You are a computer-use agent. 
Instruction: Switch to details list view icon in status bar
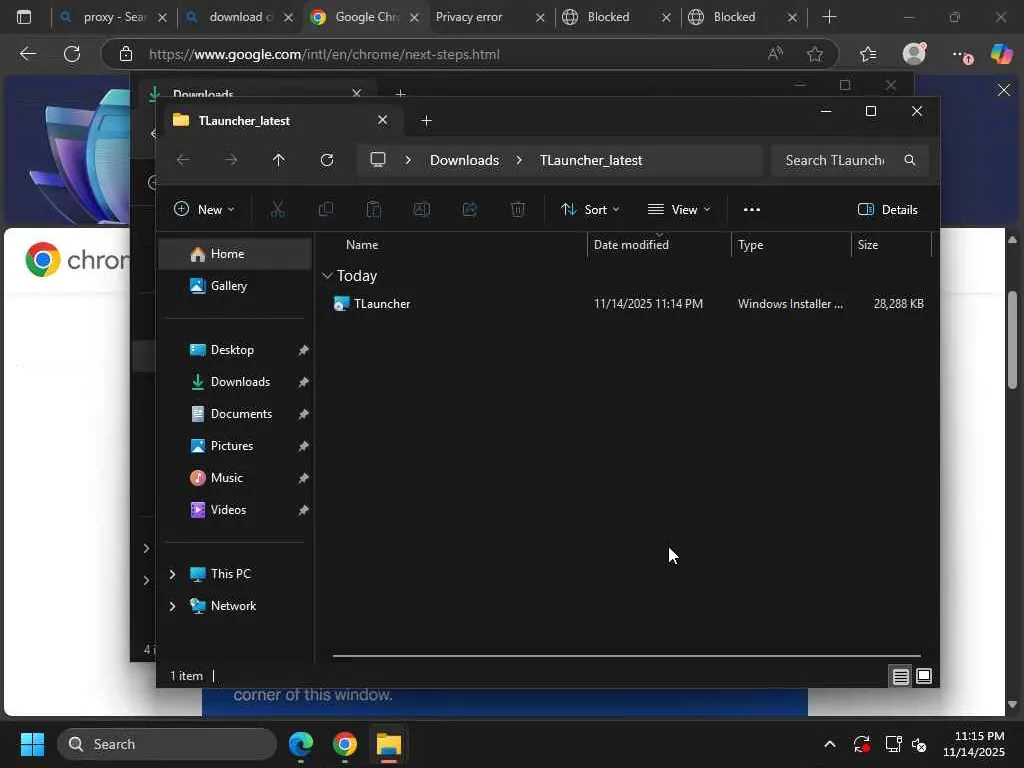coord(901,676)
